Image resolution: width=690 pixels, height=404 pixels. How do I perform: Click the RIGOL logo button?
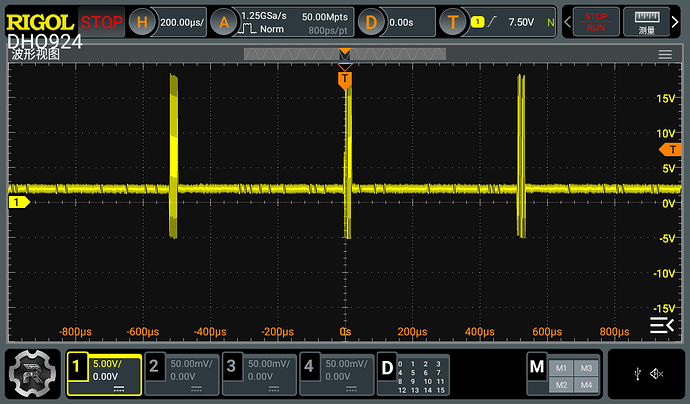(x=40, y=22)
